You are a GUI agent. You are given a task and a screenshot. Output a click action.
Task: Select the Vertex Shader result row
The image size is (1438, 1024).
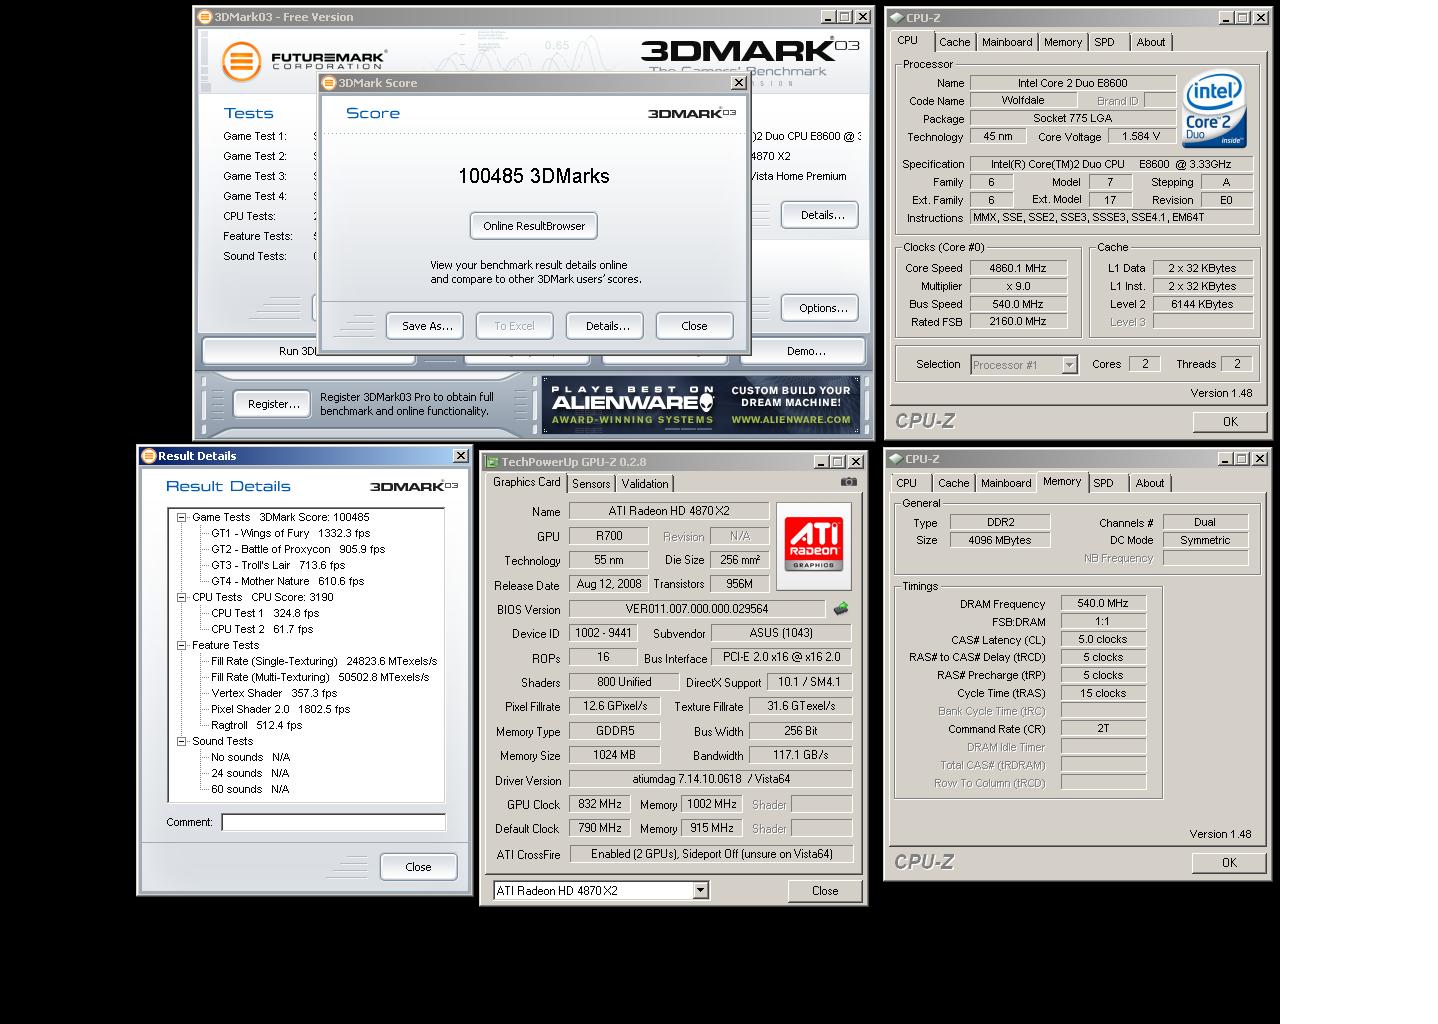[x=274, y=693]
